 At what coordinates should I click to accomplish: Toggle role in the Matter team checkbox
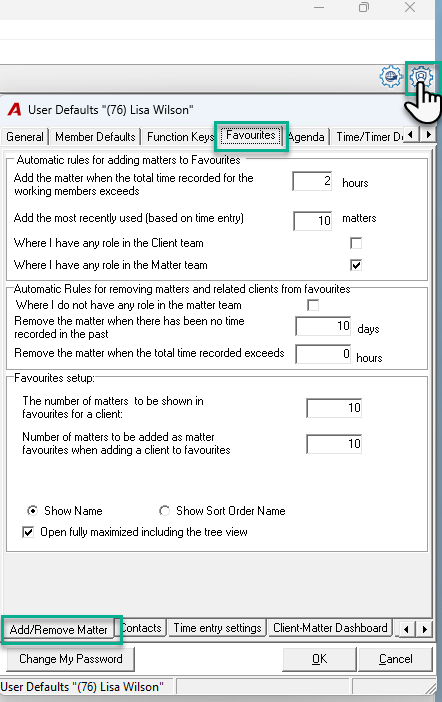(356, 265)
